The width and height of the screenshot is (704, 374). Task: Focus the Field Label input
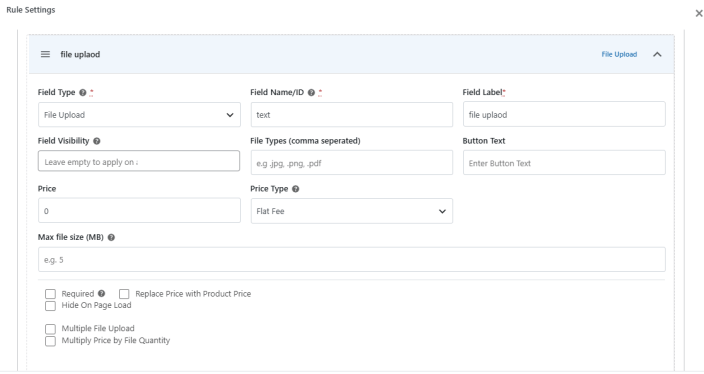[x=564, y=114]
